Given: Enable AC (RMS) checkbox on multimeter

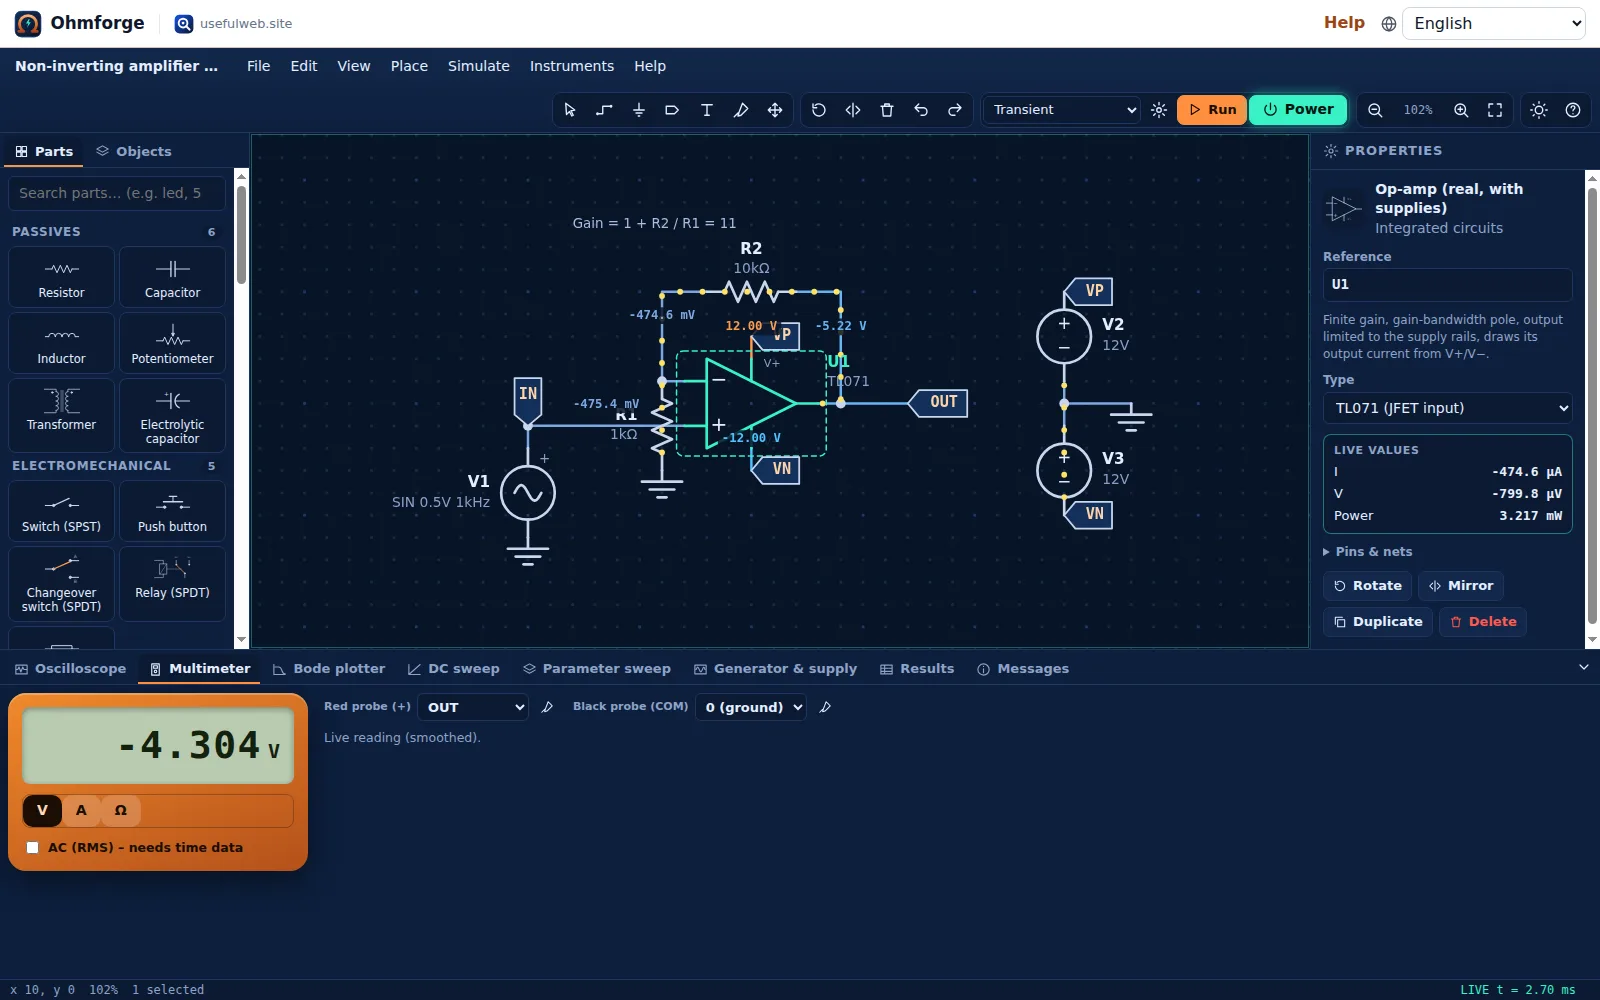Looking at the screenshot, I should click(x=33, y=847).
